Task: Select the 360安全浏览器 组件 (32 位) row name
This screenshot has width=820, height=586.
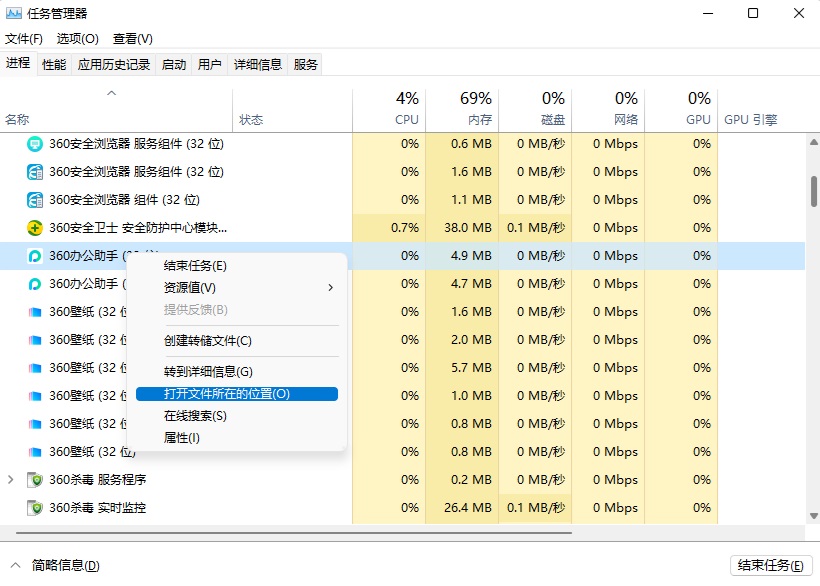Action: 124,200
